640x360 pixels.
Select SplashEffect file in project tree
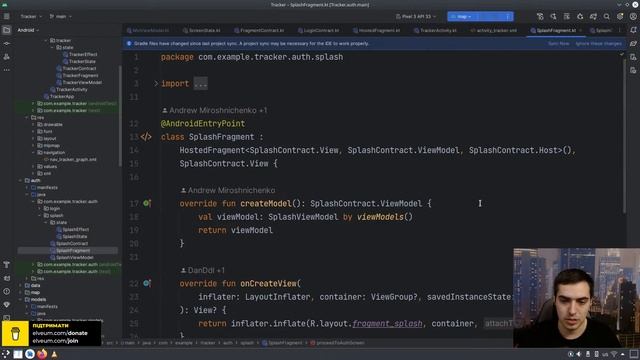[x=75, y=229]
